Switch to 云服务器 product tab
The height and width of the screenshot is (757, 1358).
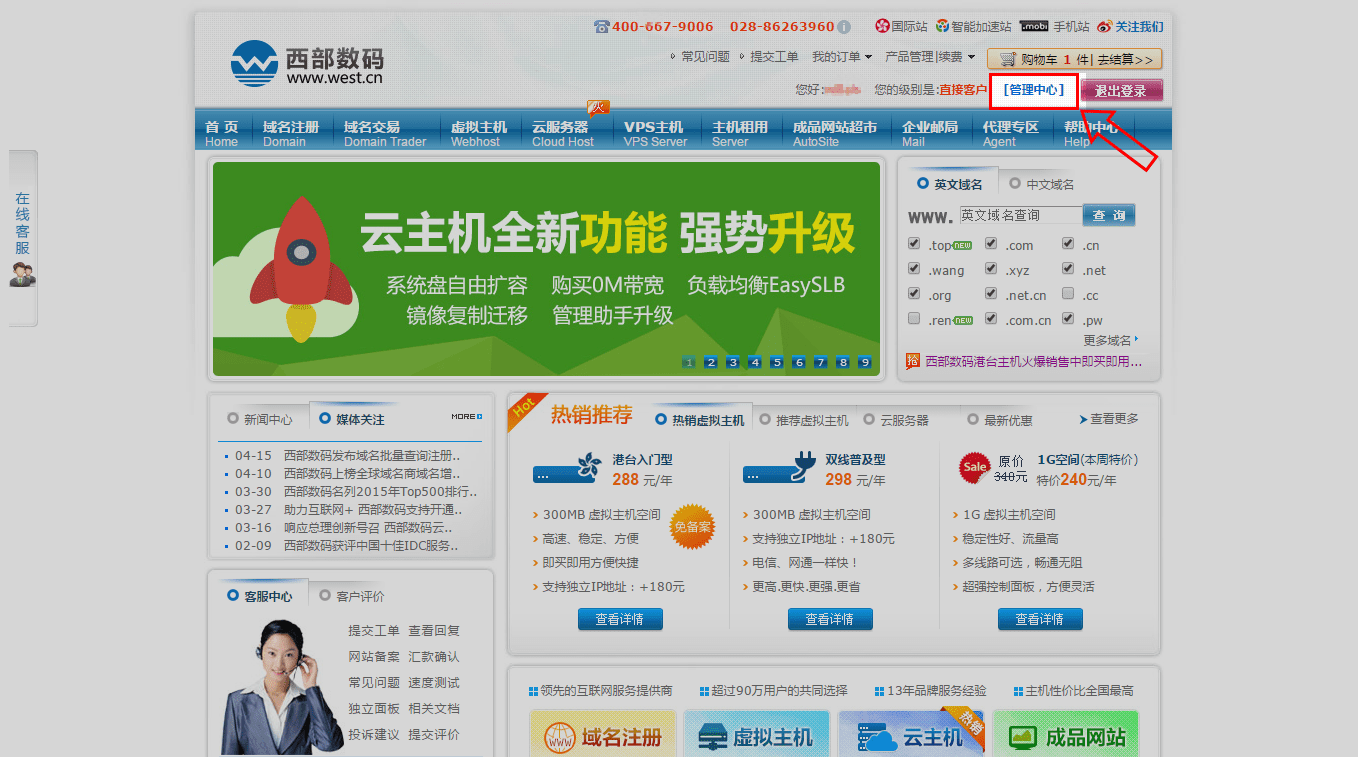click(896, 420)
